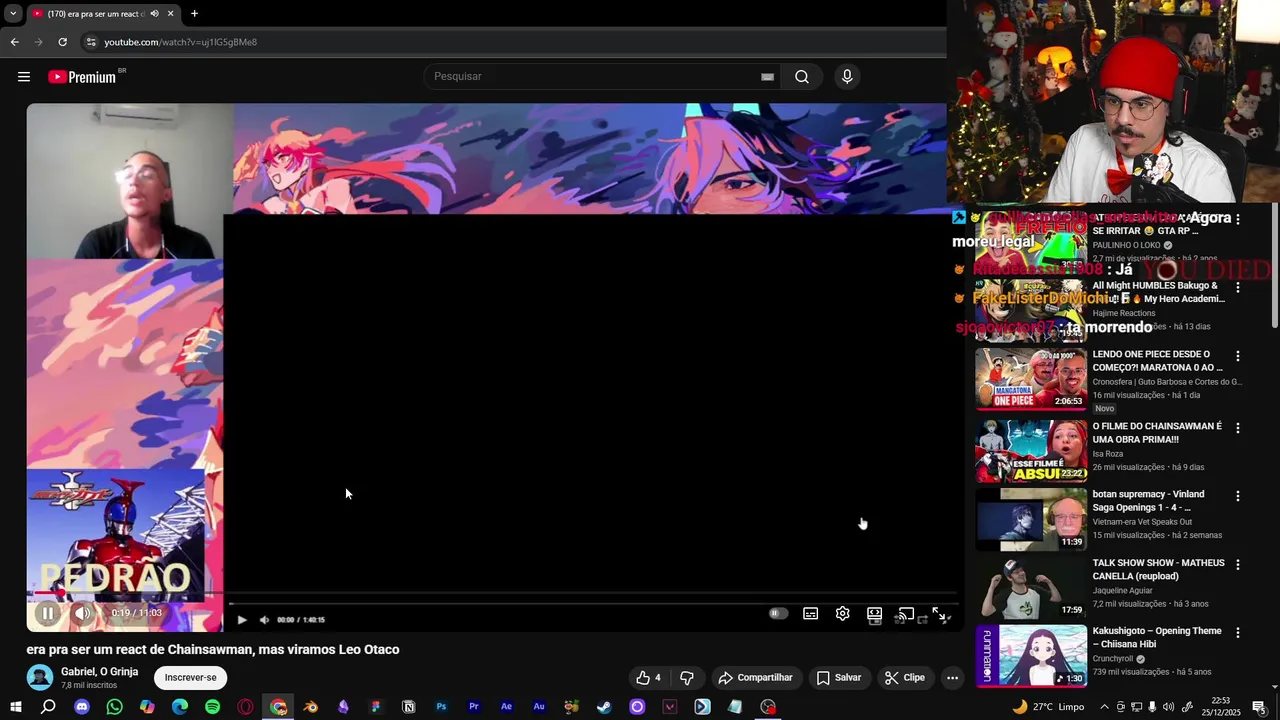This screenshot has height=720, width=1280.
Task: Unmute the embedded inner video speaker
Action: [264, 620]
